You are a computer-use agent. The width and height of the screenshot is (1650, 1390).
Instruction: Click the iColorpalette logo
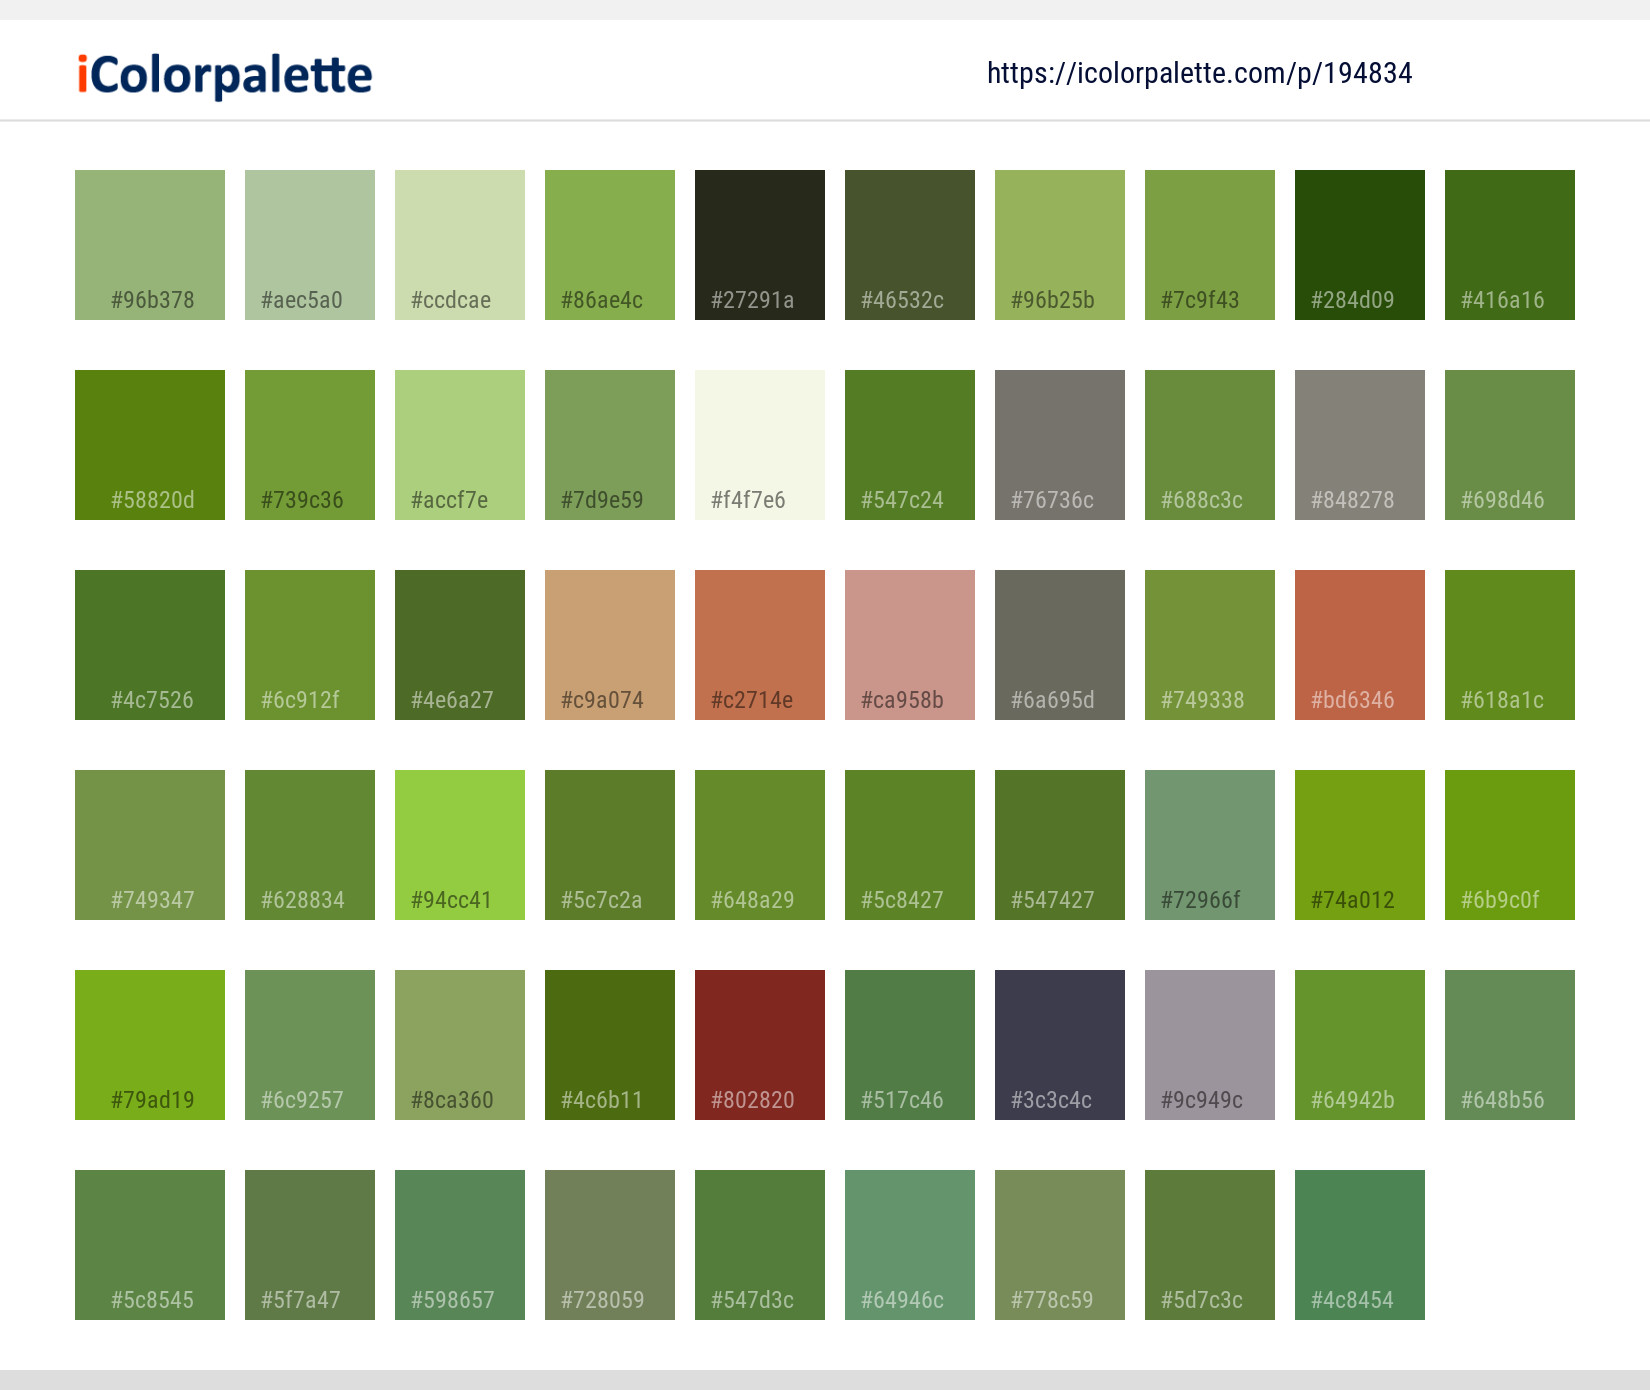click(225, 75)
